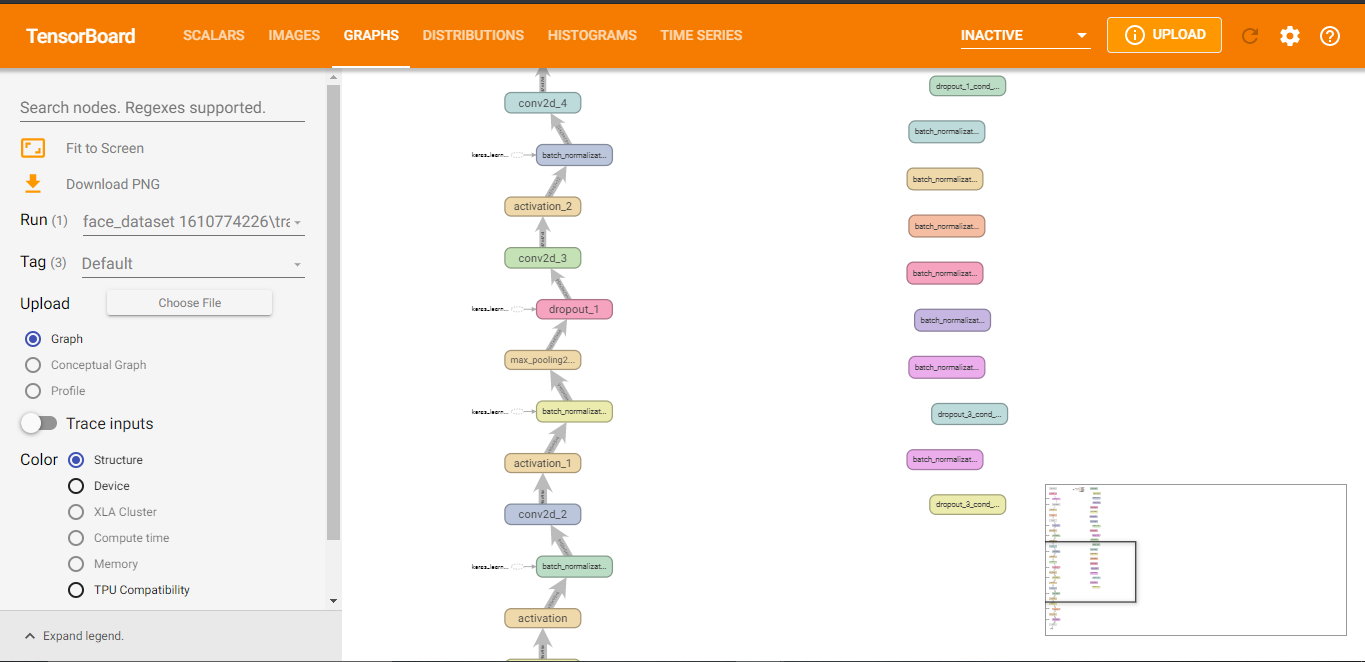Open help with the question mark icon

(x=1329, y=36)
